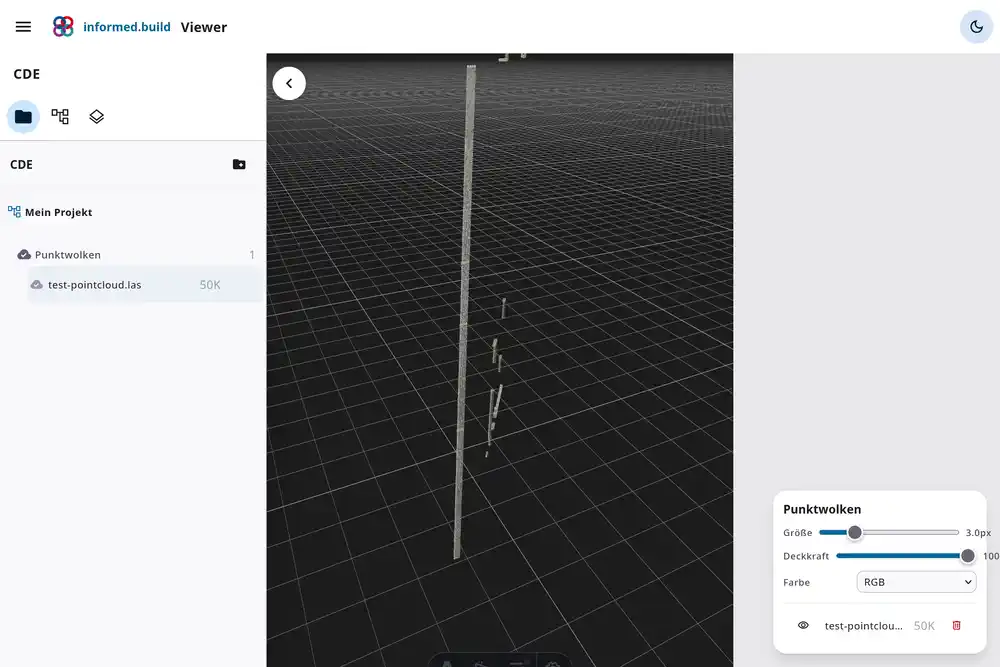Click the add new folder icon
Viewport: 1000px width, 667px height.
(x=239, y=165)
